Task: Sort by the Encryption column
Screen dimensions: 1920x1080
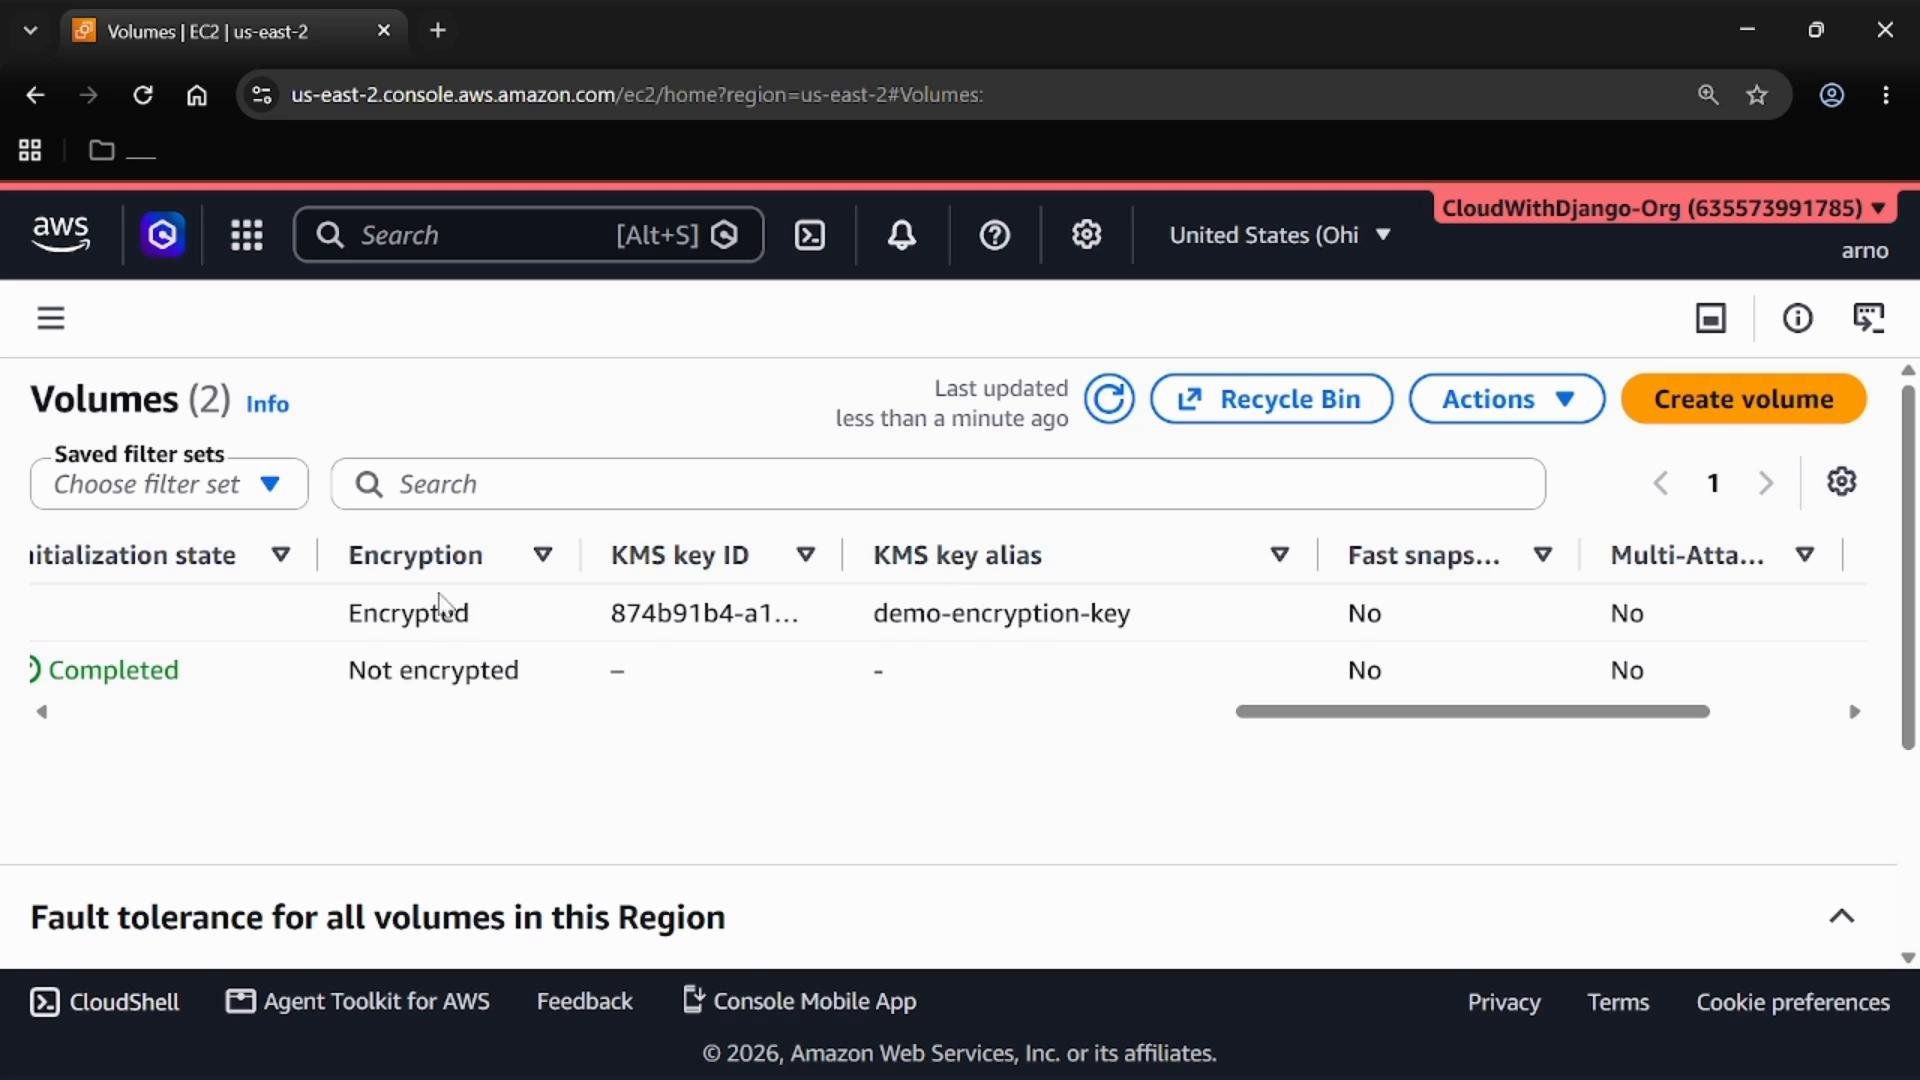Action: 543,555
